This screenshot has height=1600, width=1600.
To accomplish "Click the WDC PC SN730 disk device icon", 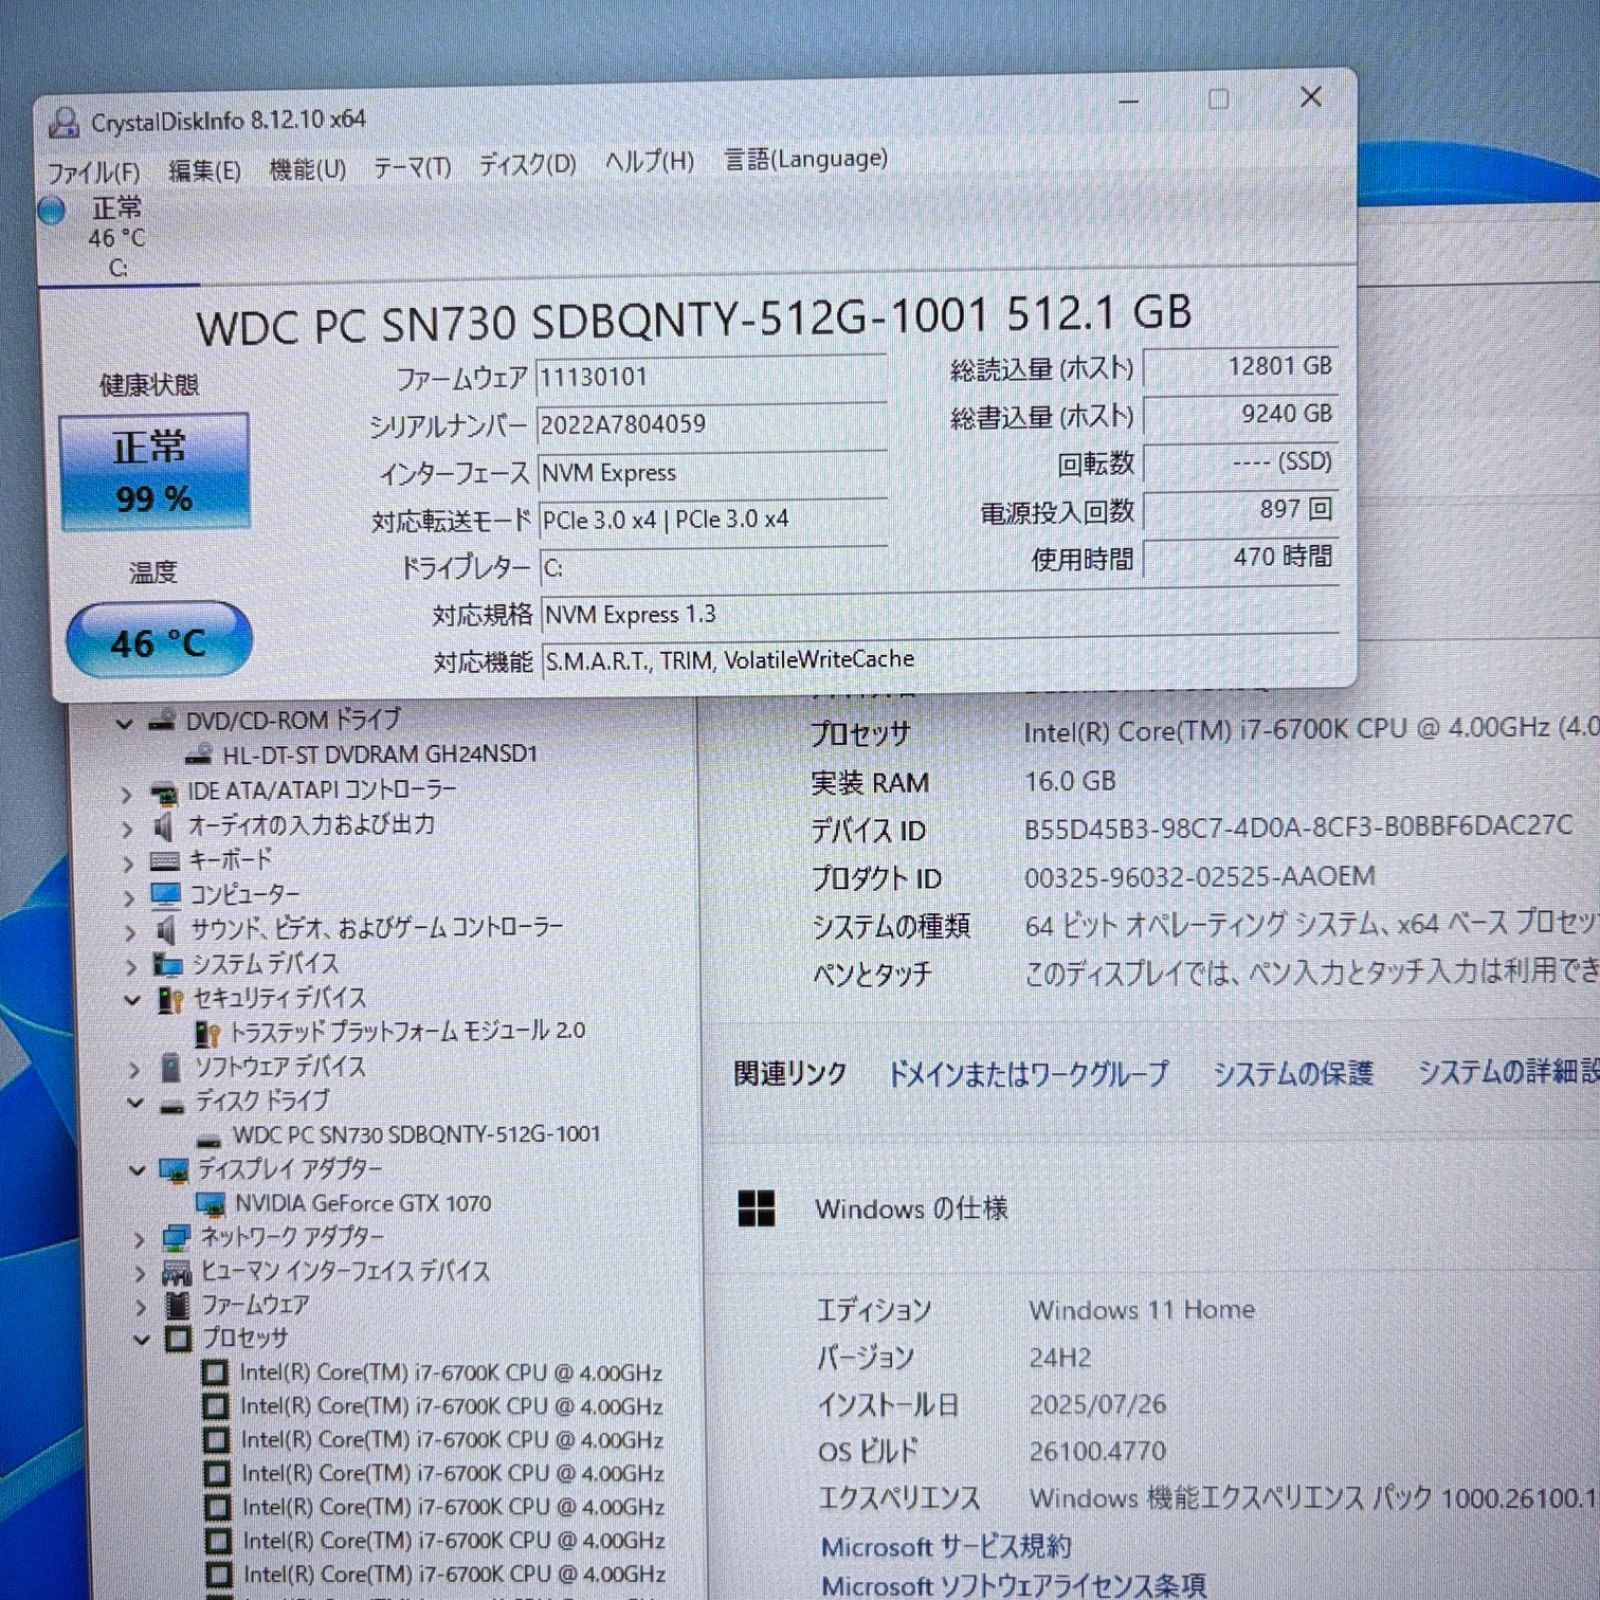I will coord(209,1140).
